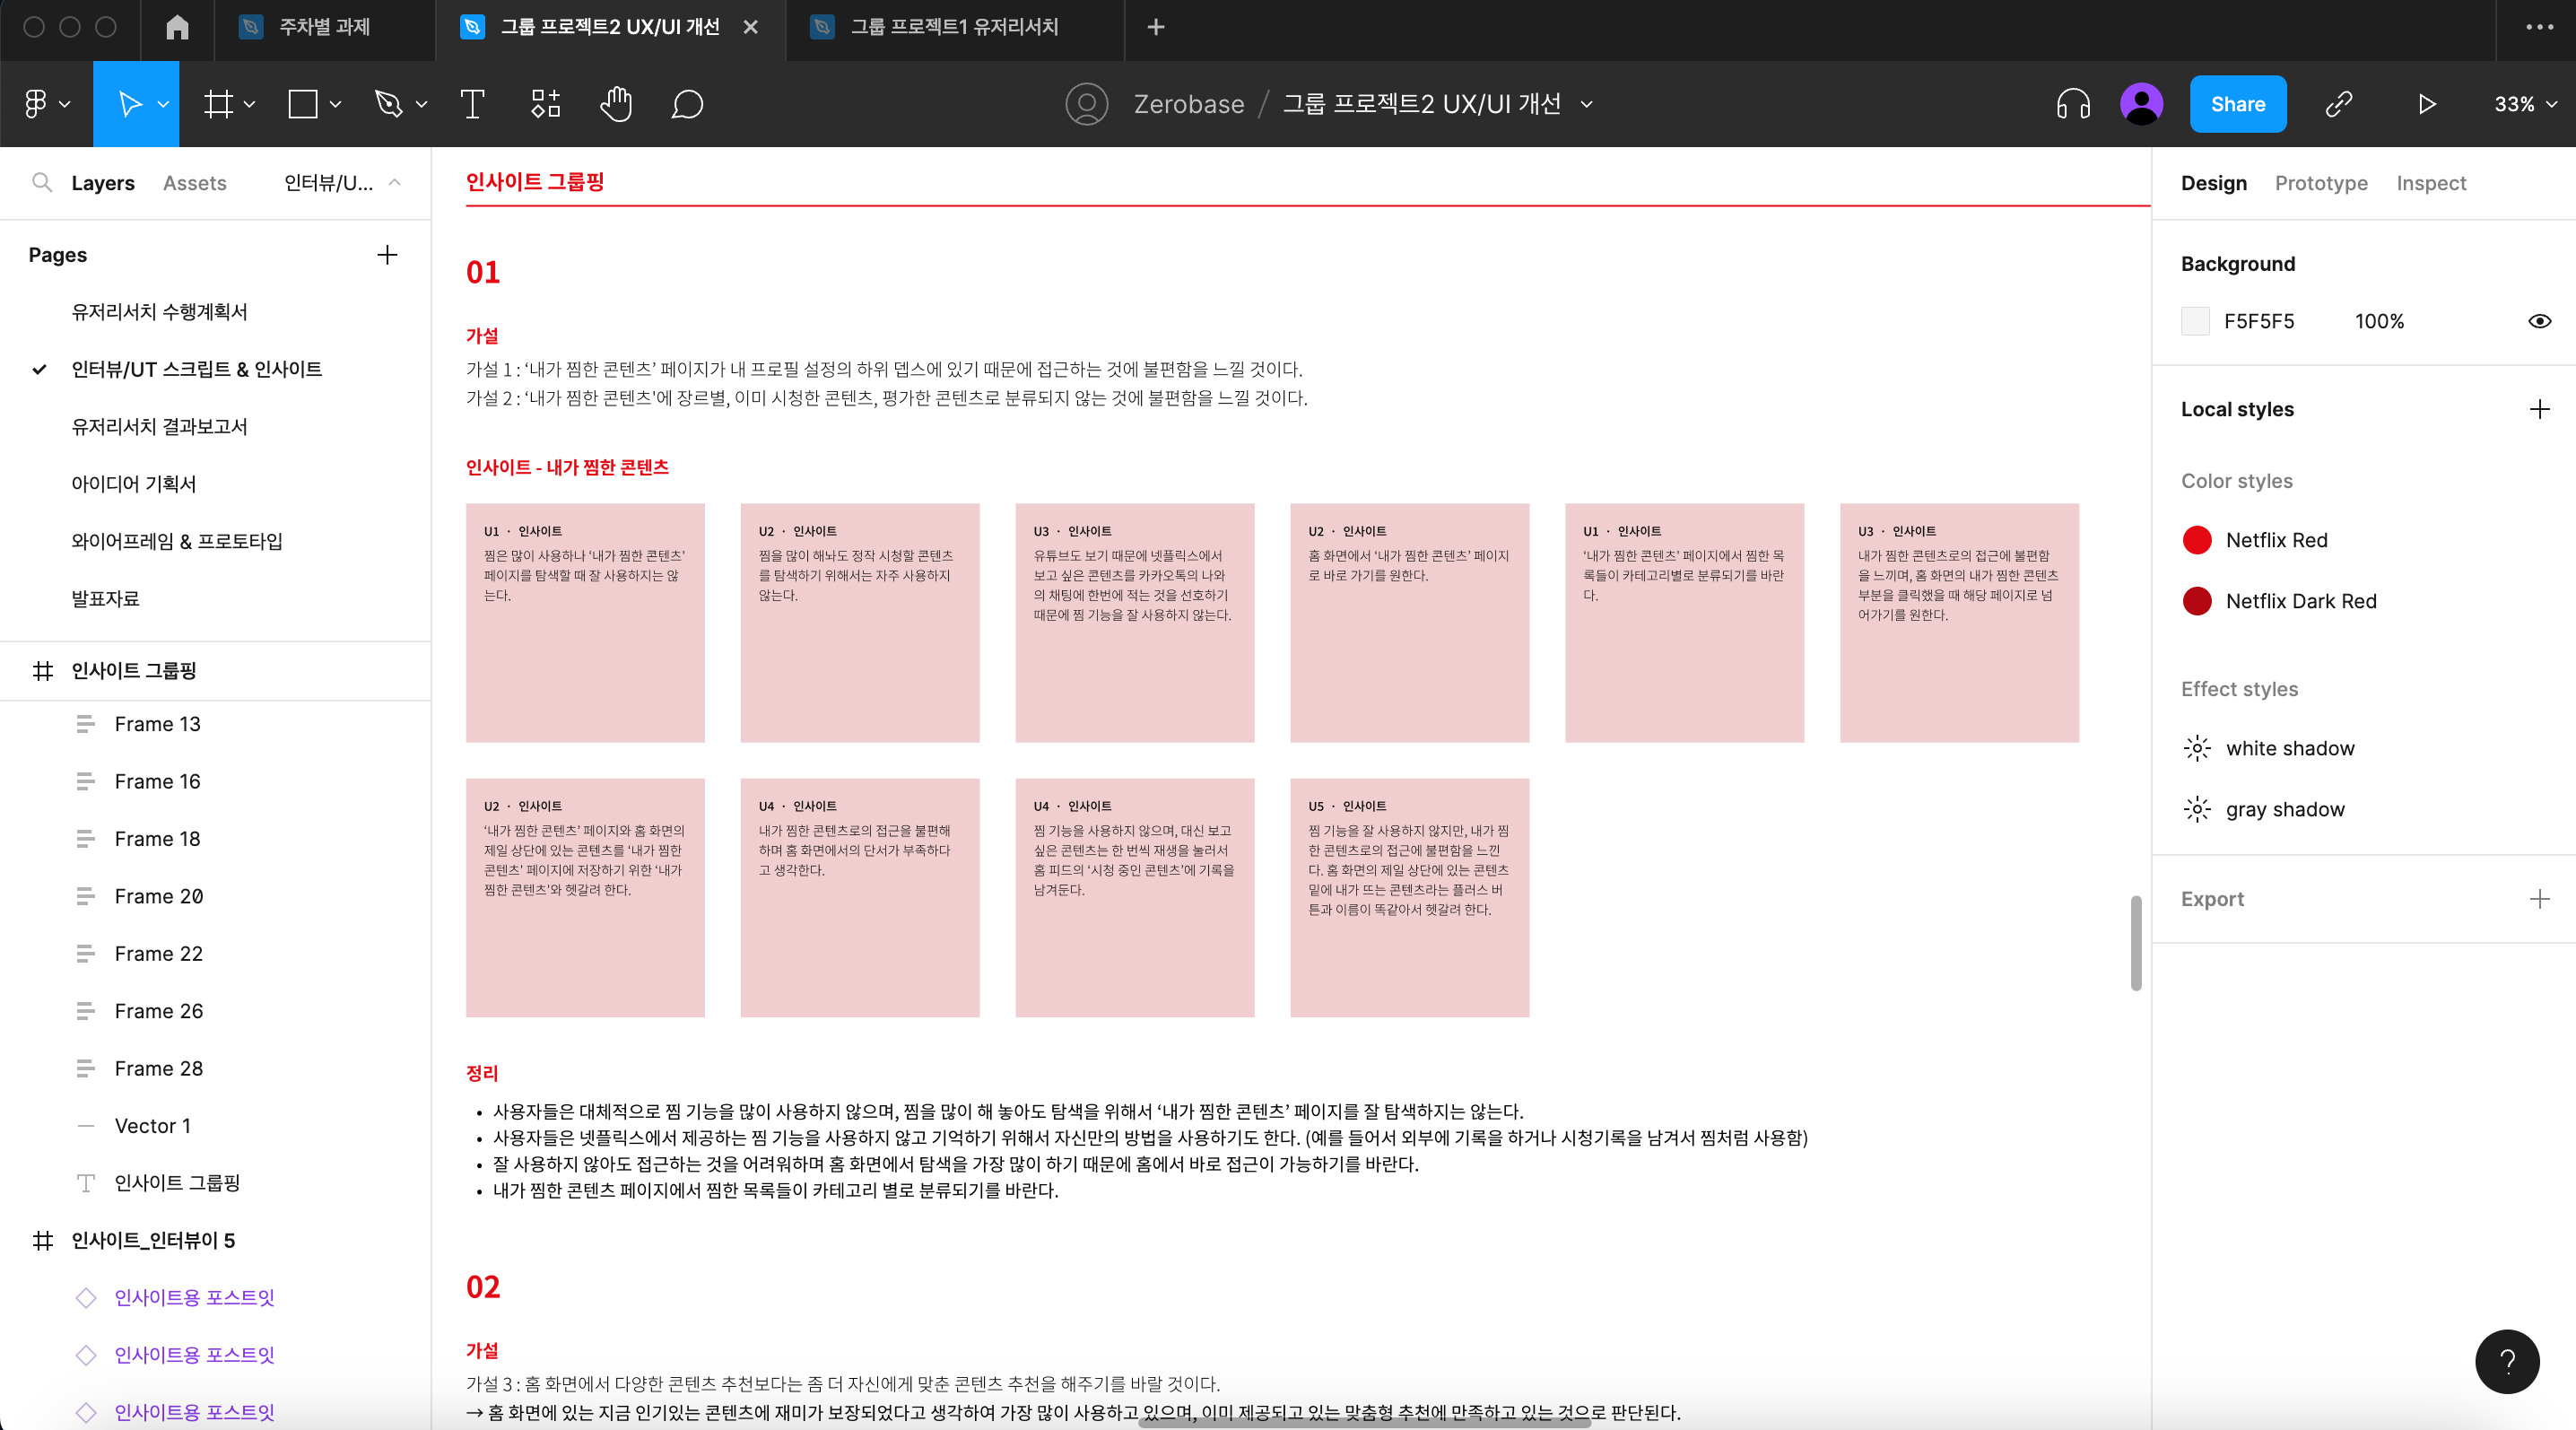2576x1430 pixels.
Task: Click the first U1 인사이트 sticky card
Action: pos(585,623)
